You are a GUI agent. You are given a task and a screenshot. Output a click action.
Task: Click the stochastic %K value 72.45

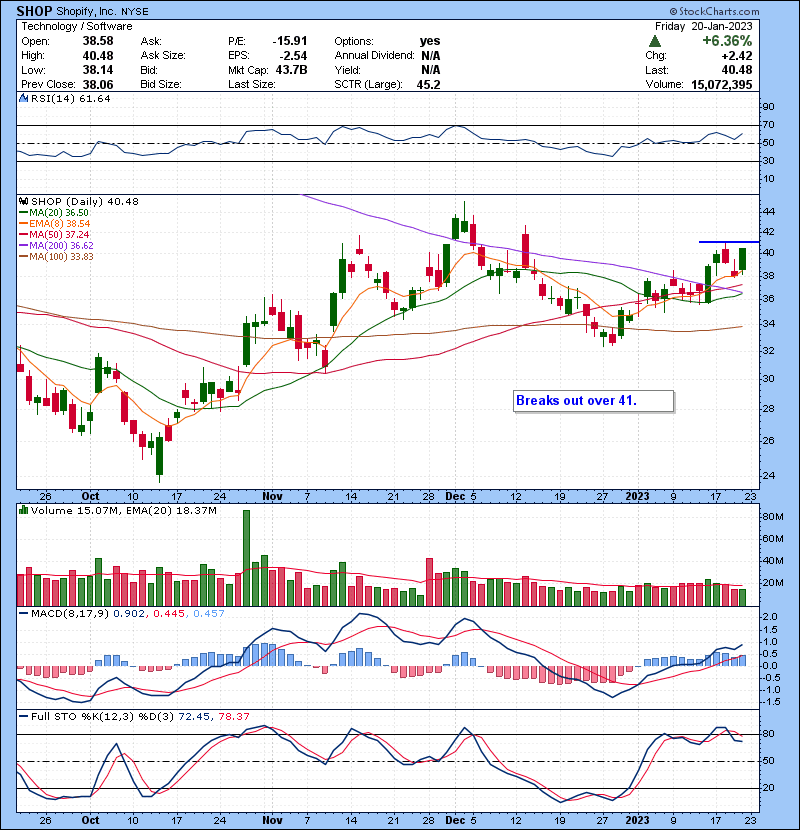(x=194, y=716)
